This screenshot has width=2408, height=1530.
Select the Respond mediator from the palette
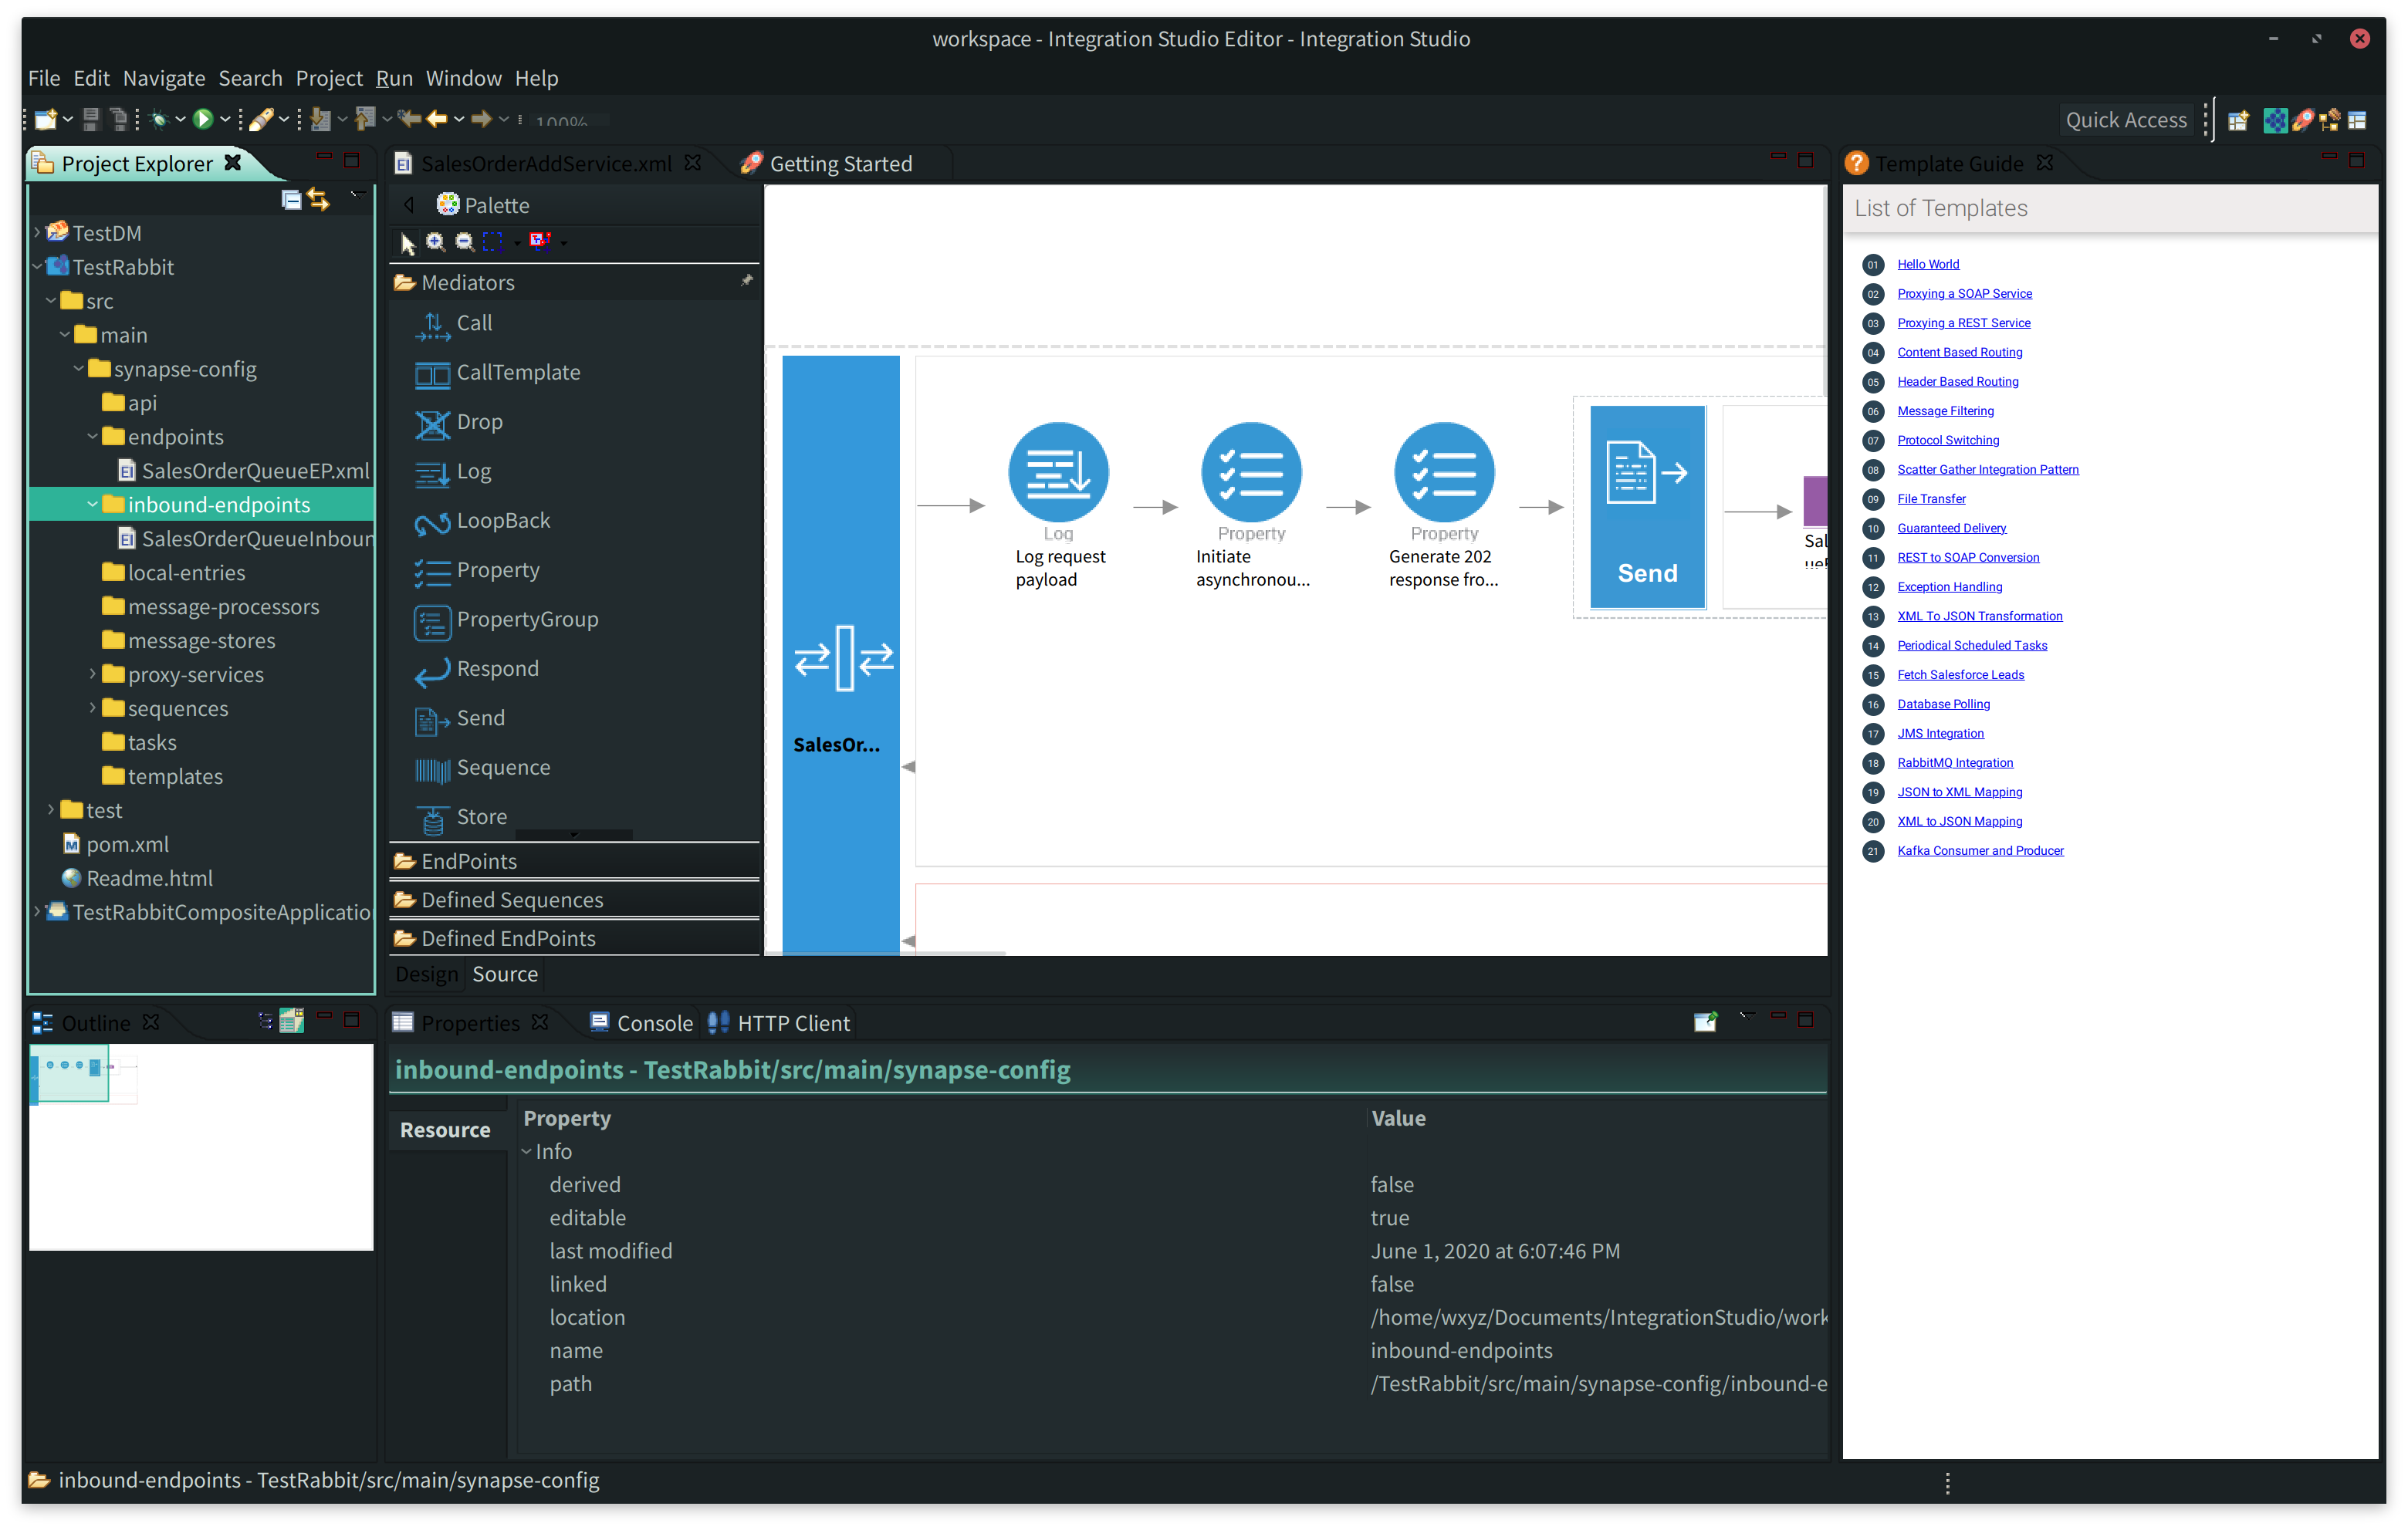(x=497, y=668)
